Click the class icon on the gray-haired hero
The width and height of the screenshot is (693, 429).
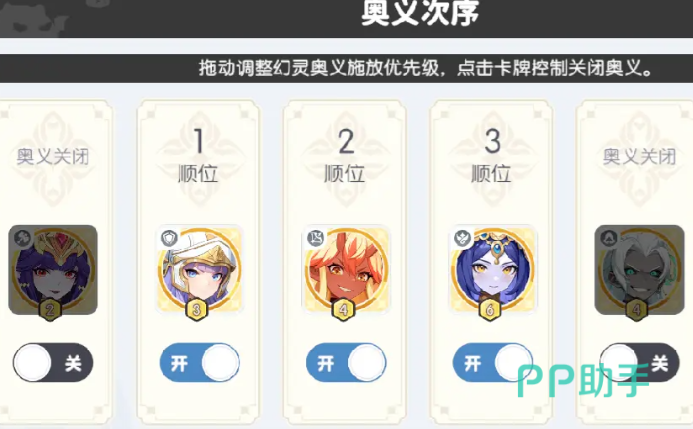(x=609, y=239)
